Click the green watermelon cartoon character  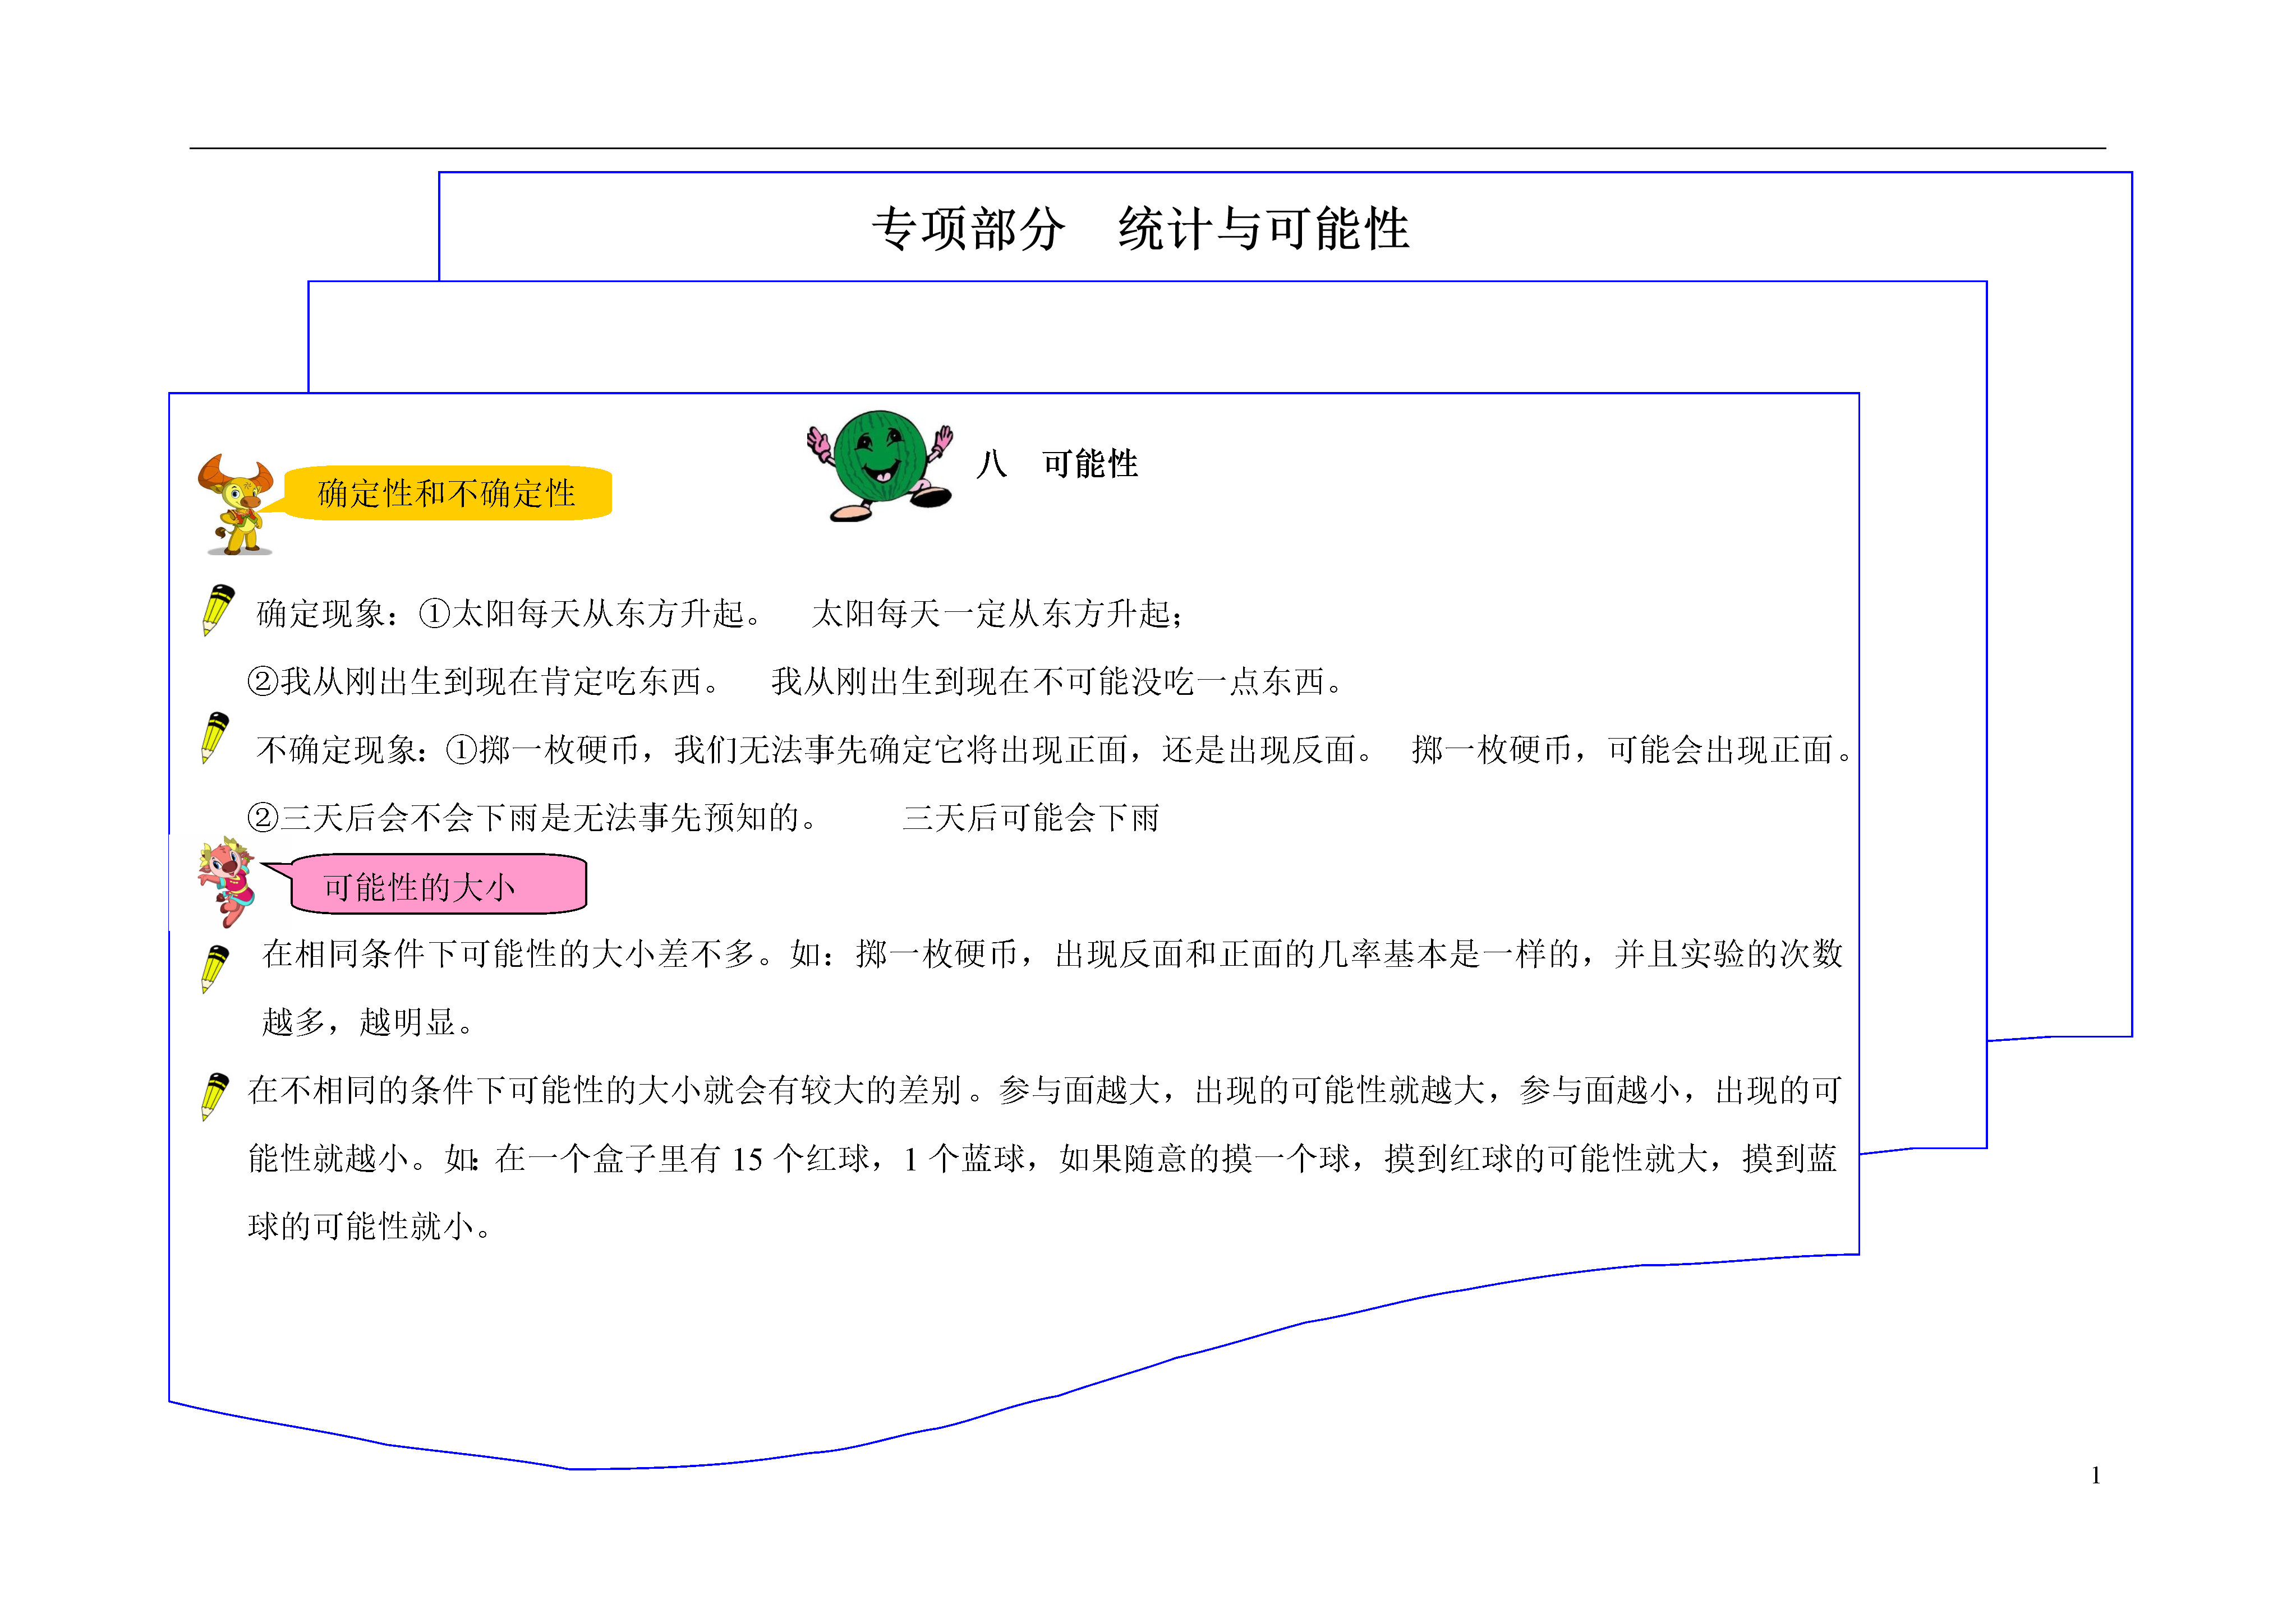click(880, 465)
